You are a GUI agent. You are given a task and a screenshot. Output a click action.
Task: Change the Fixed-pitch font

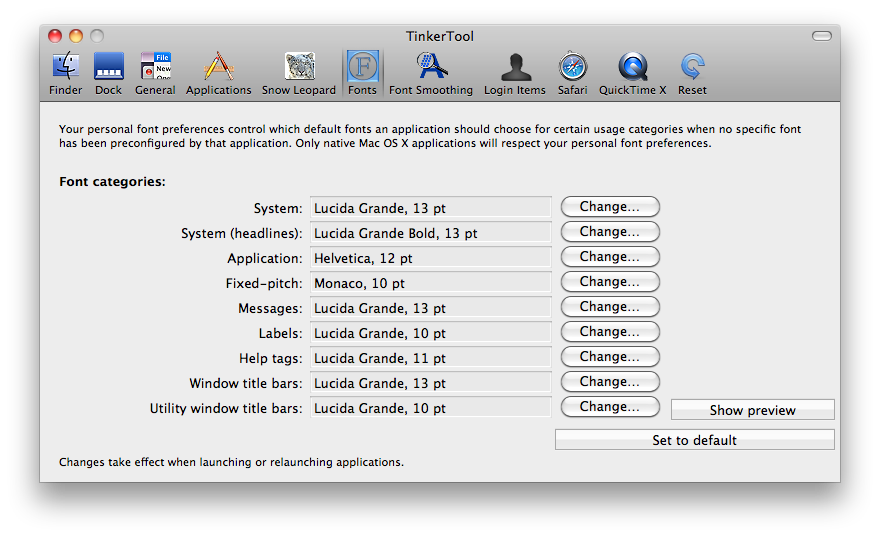[x=610, y=282]
